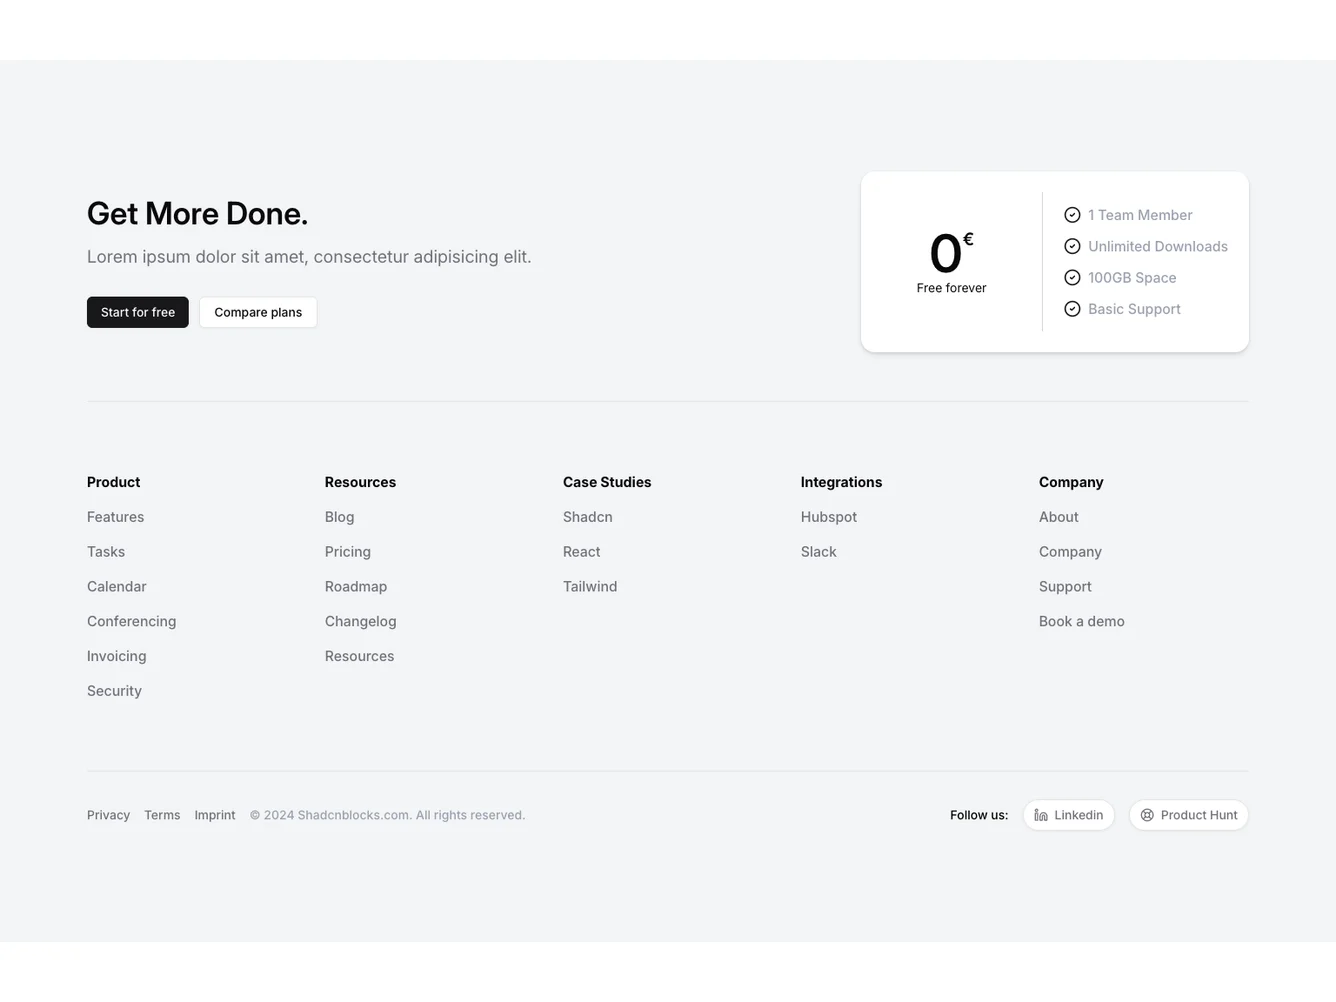Open the Changelog
This screenshot has width=1336, height=1002.
tap(360, 621)
